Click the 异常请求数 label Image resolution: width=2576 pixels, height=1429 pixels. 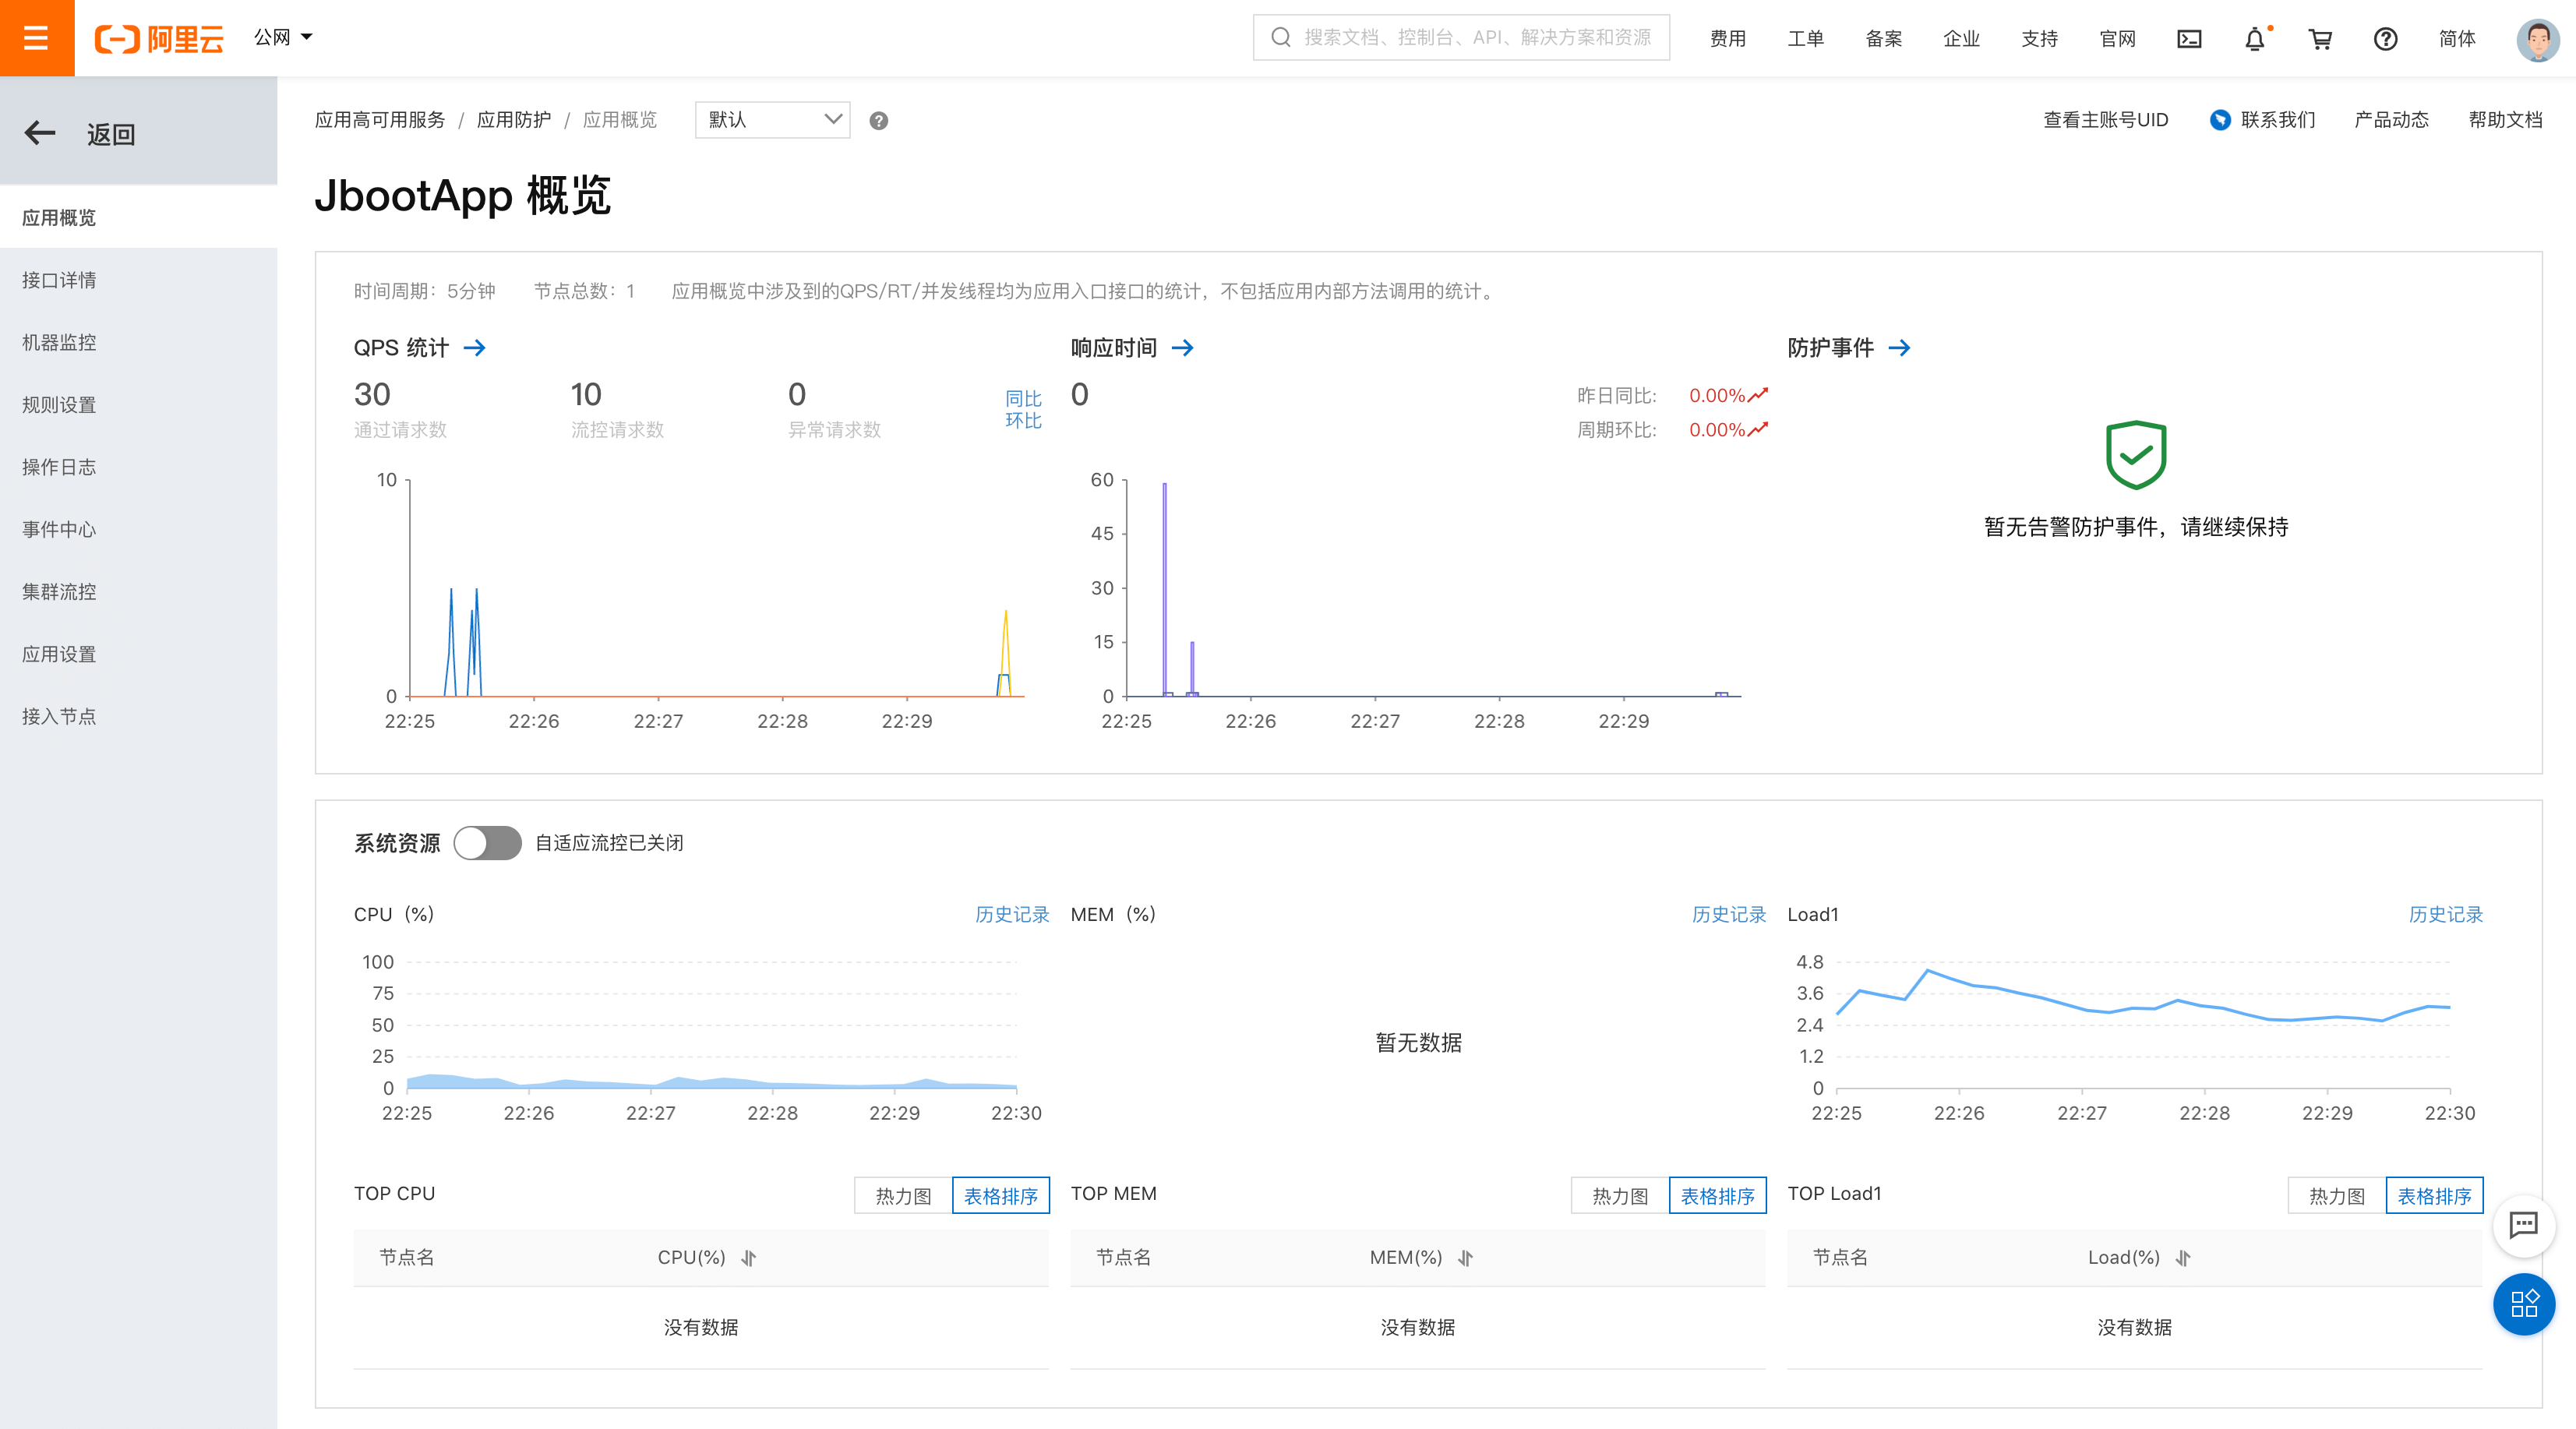(x=834, y=430)
